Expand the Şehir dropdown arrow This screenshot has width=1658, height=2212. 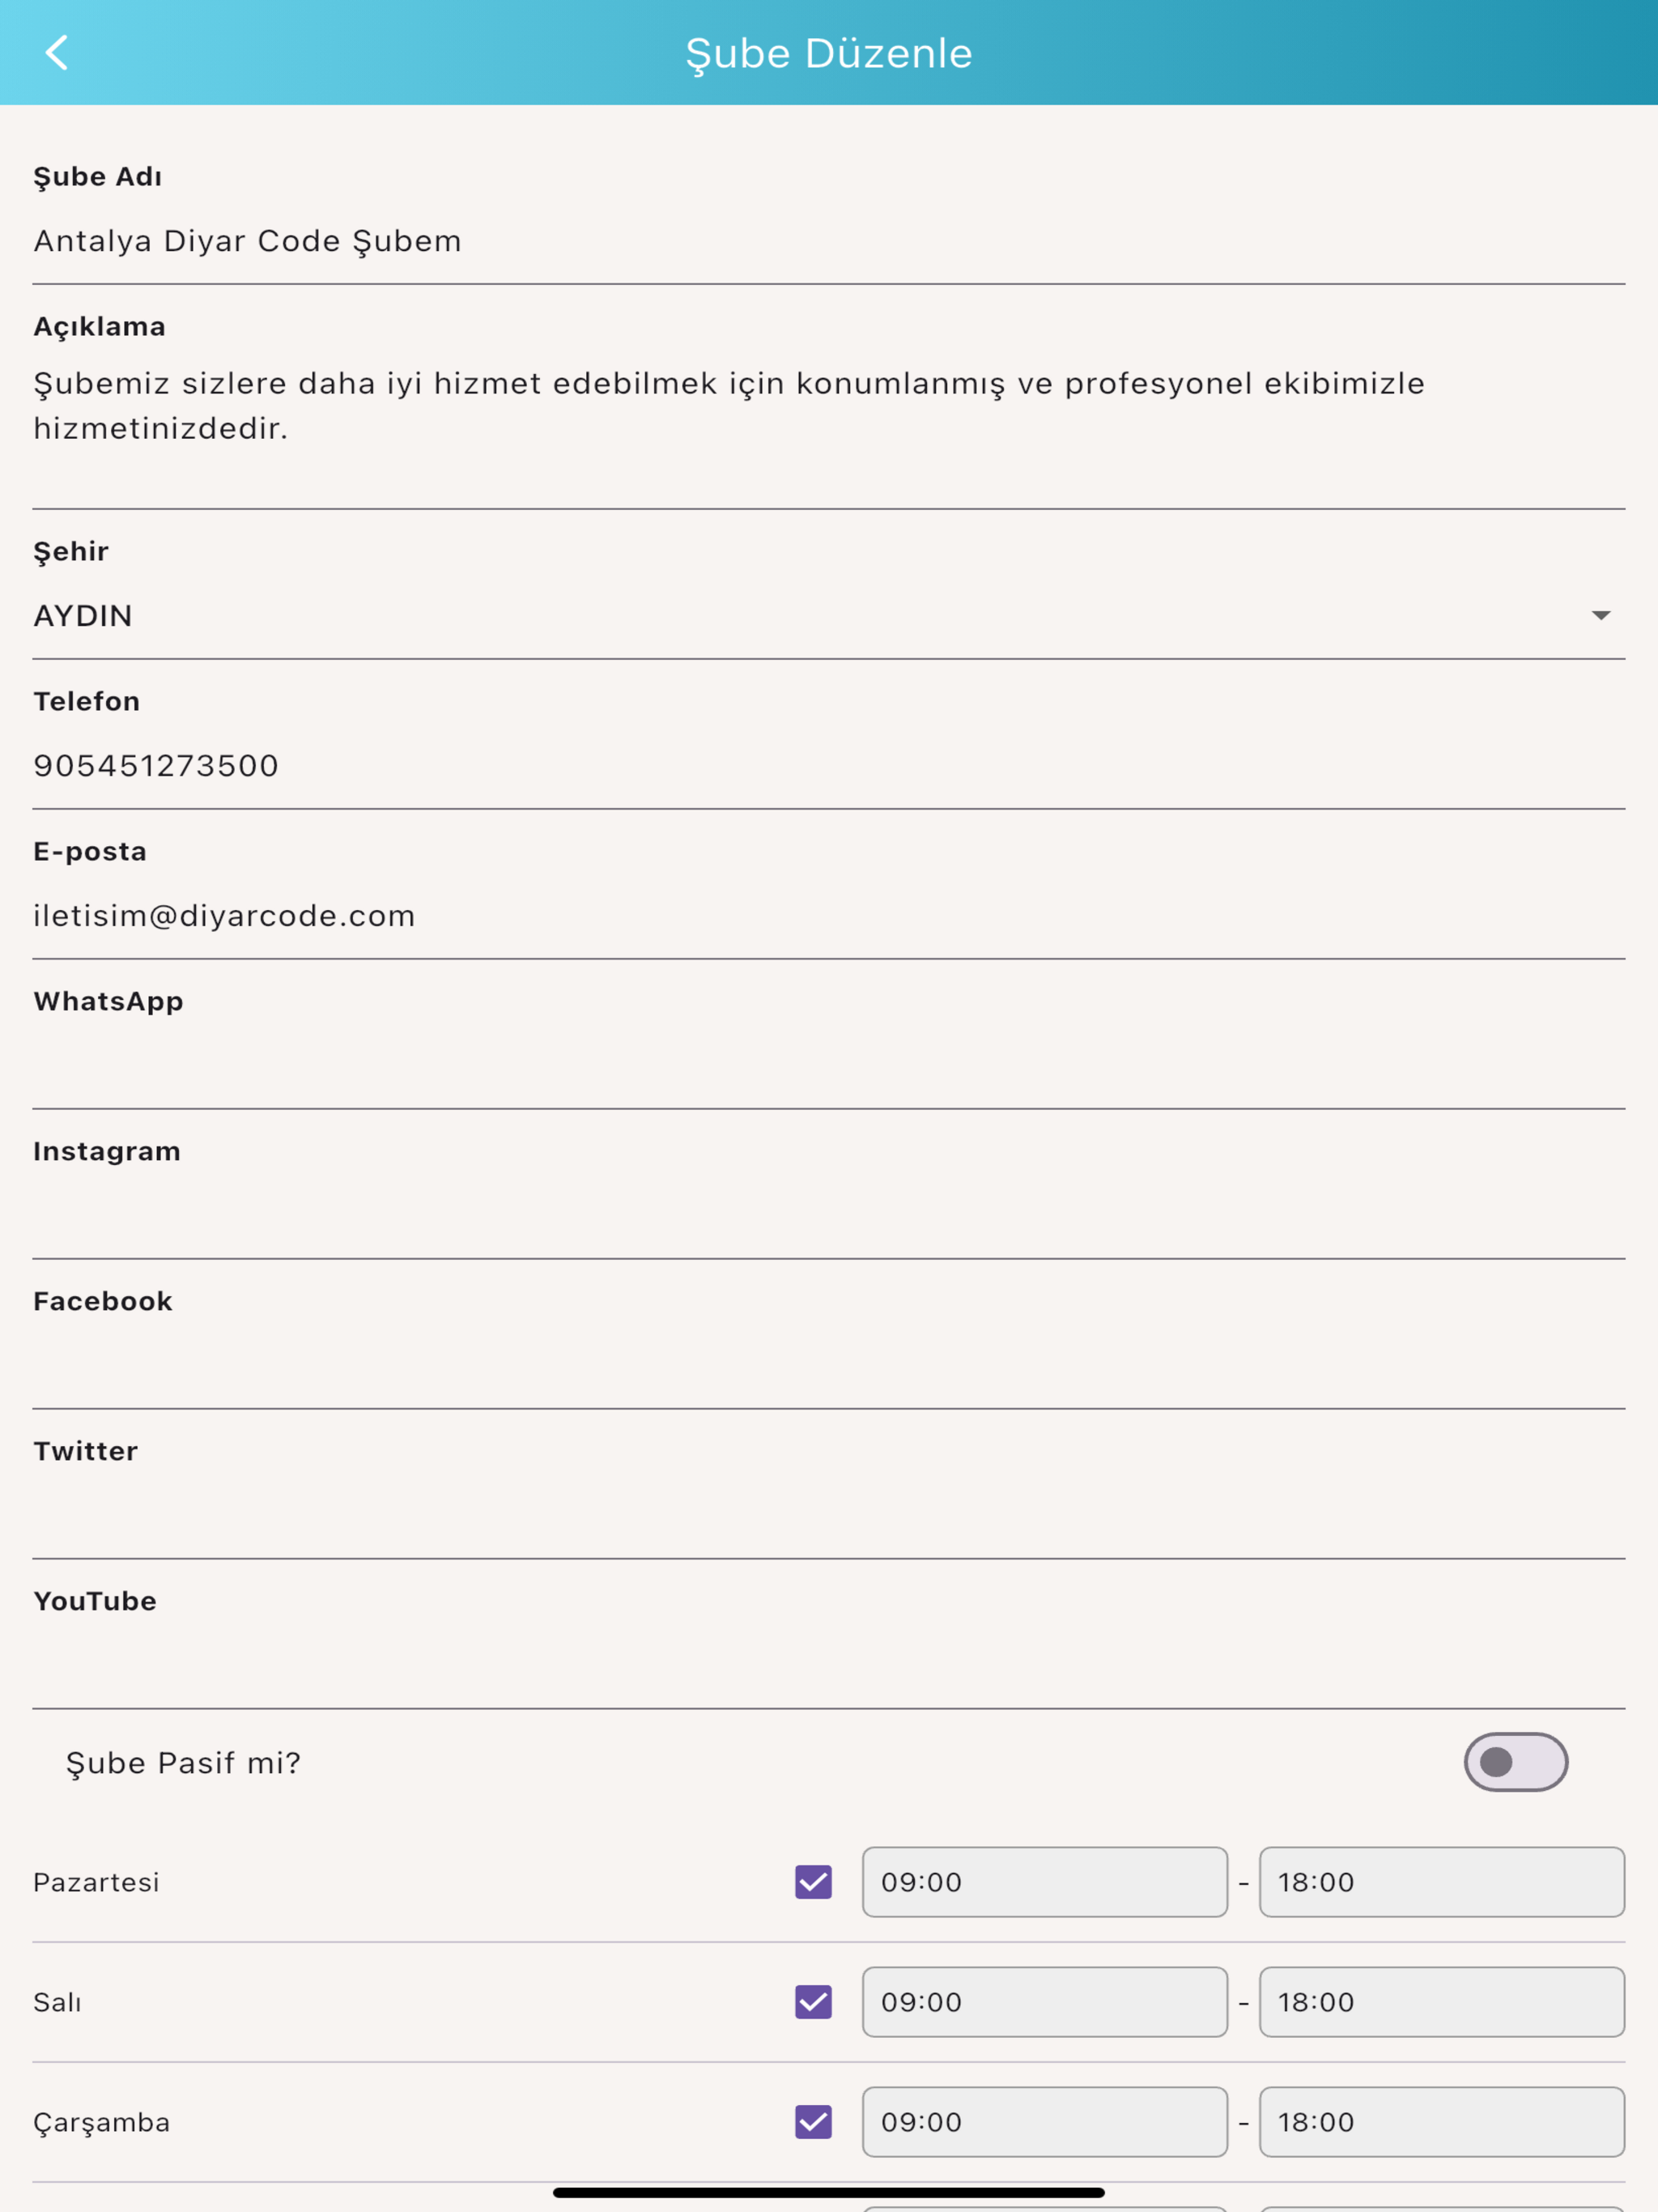coord(1600,615)
